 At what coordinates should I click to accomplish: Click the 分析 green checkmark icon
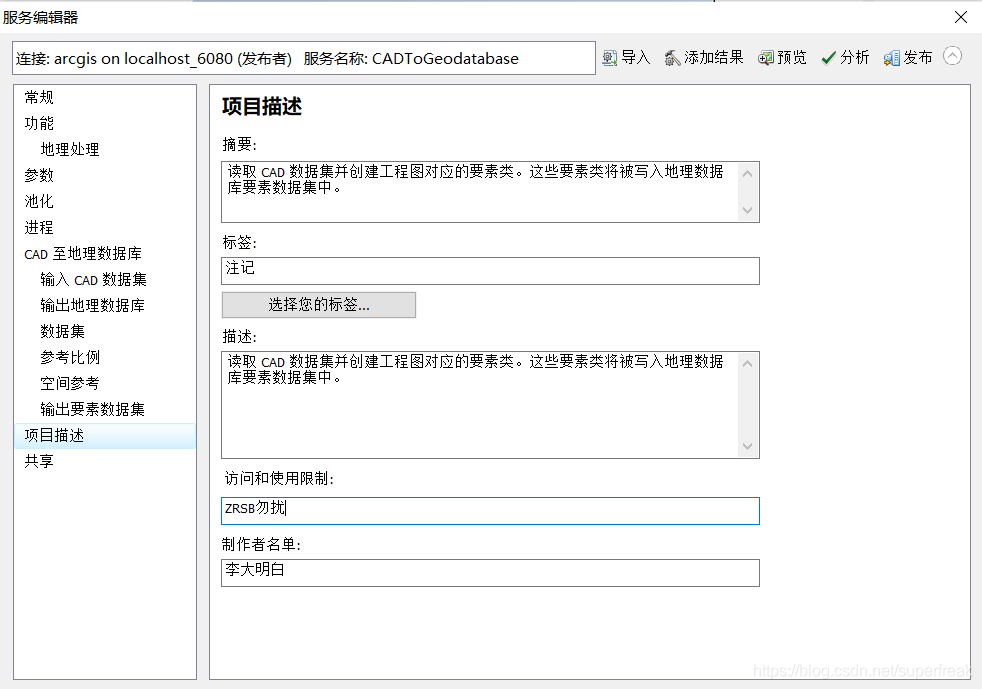pos(828,58)
